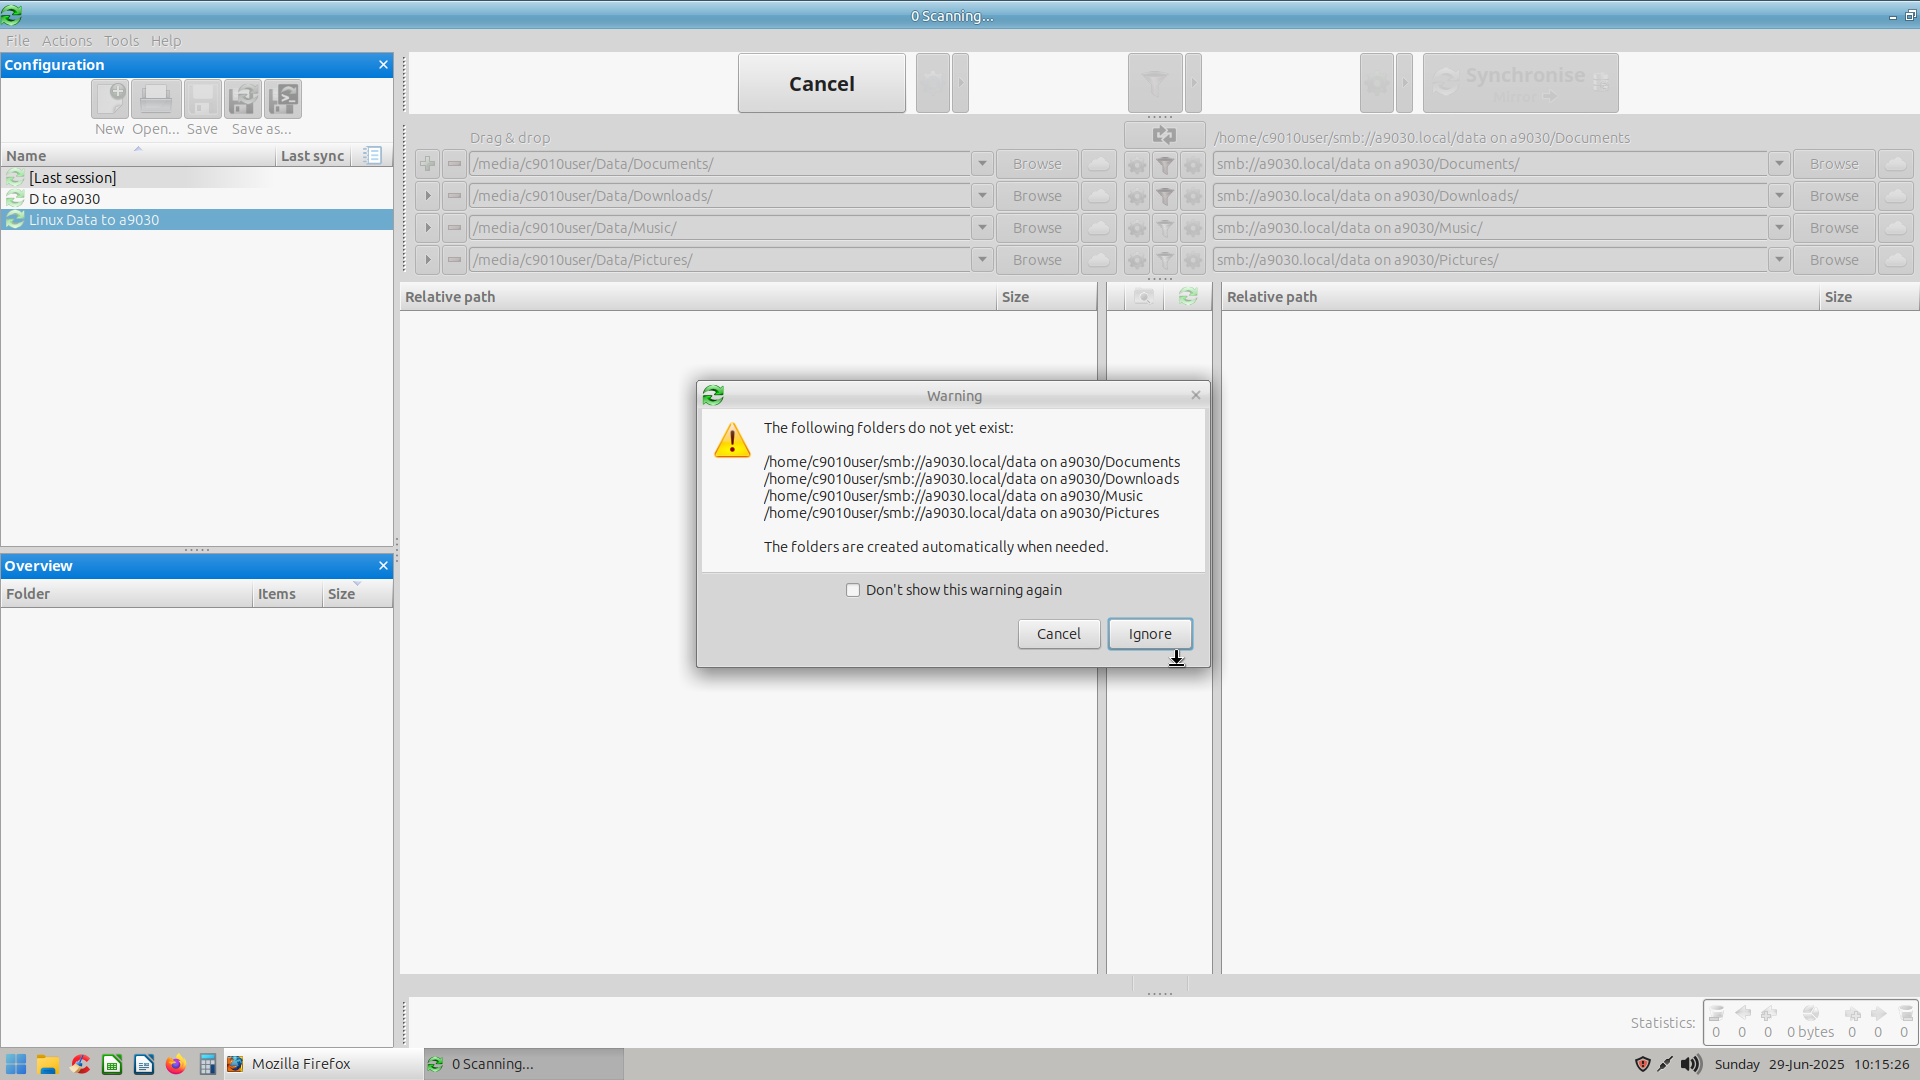Image resolution: width=1920 pixels, height=1080 pixels.
Task: Open comparison settings gear in top toolbar
Action: point(933,83)
